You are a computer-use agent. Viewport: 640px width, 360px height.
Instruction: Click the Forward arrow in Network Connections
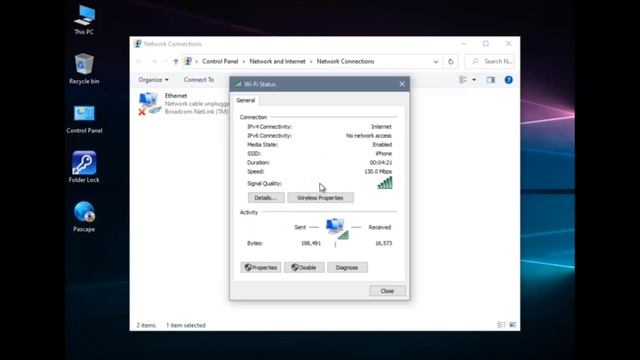coord(154,62)
